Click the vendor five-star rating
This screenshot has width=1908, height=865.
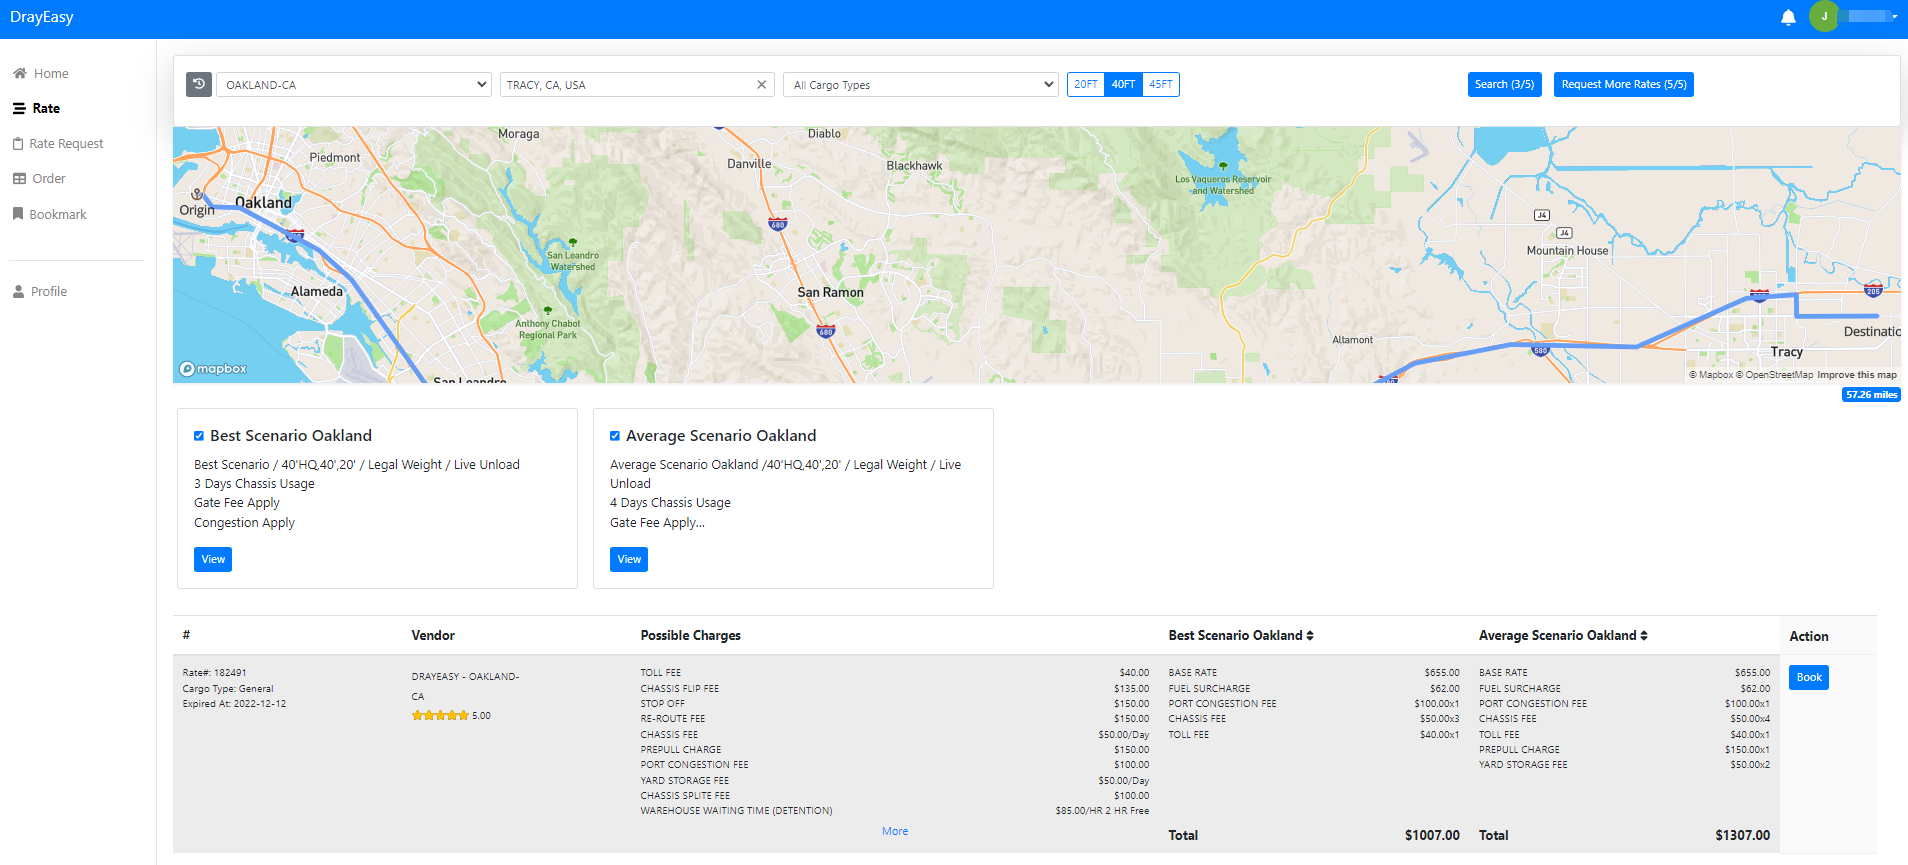pos(440,716)
